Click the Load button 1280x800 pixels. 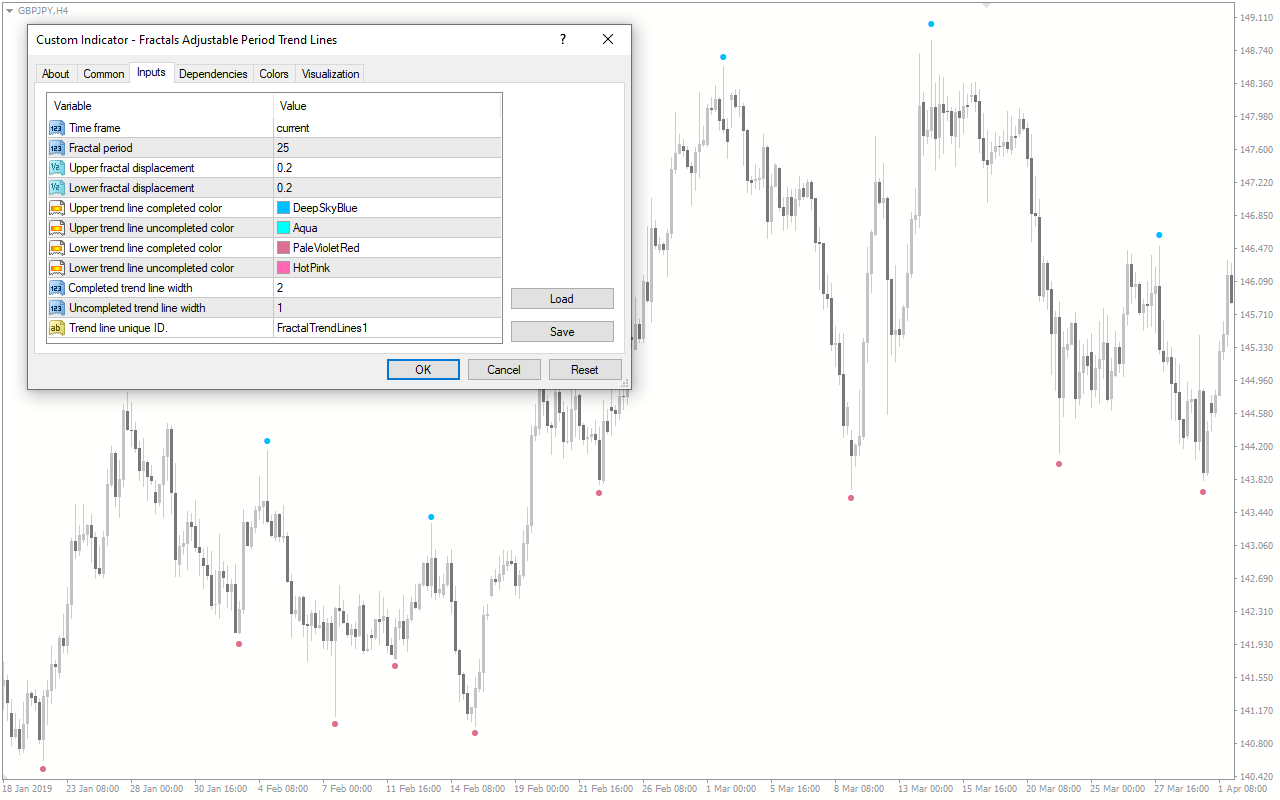click(562, 299)
